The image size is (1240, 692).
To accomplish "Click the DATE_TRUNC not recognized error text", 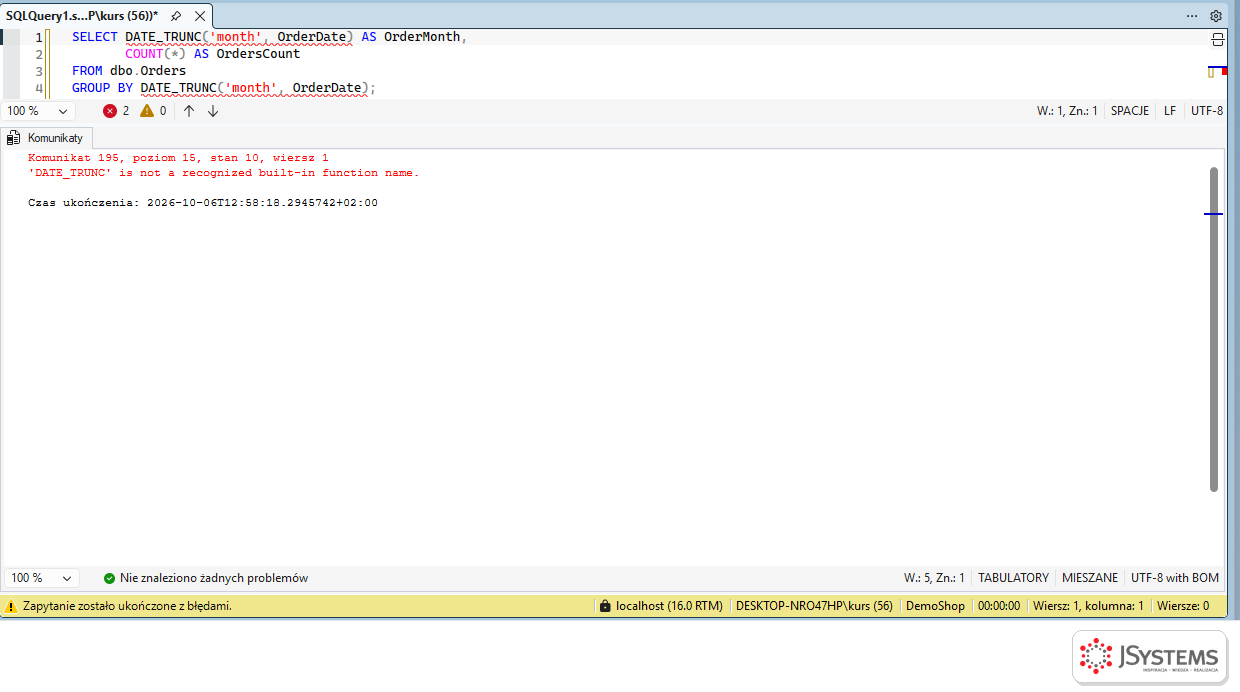I will pos(223,173).
